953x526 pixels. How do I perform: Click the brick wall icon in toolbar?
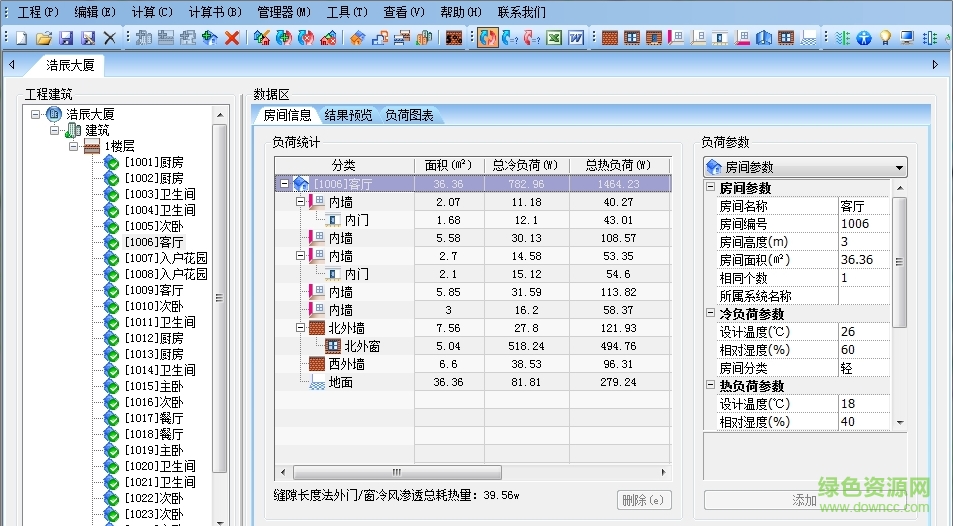[x=610, y=38]
